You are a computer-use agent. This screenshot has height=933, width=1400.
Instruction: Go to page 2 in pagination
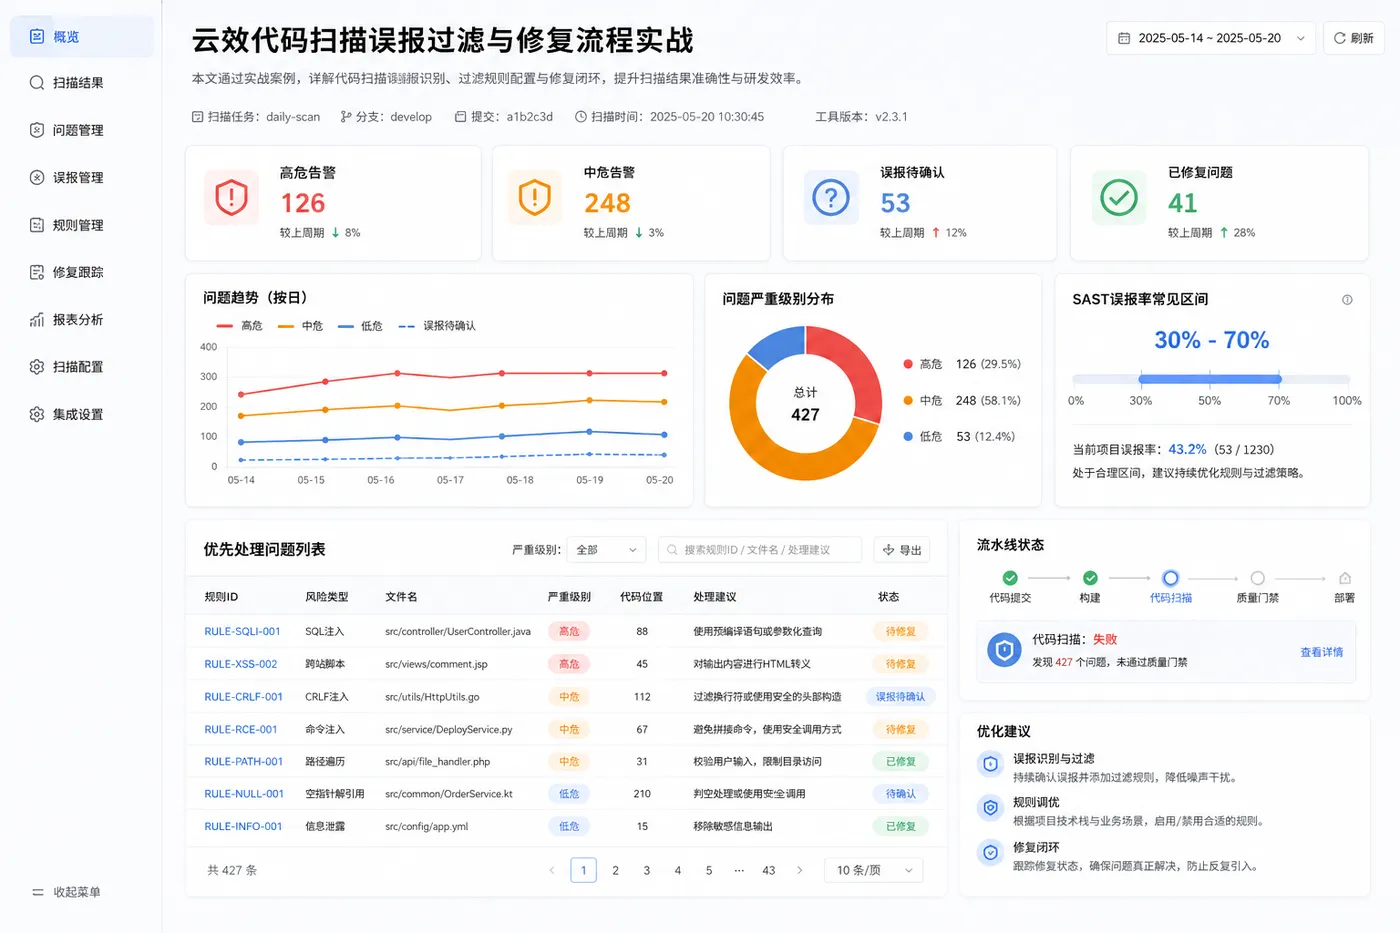615,870
